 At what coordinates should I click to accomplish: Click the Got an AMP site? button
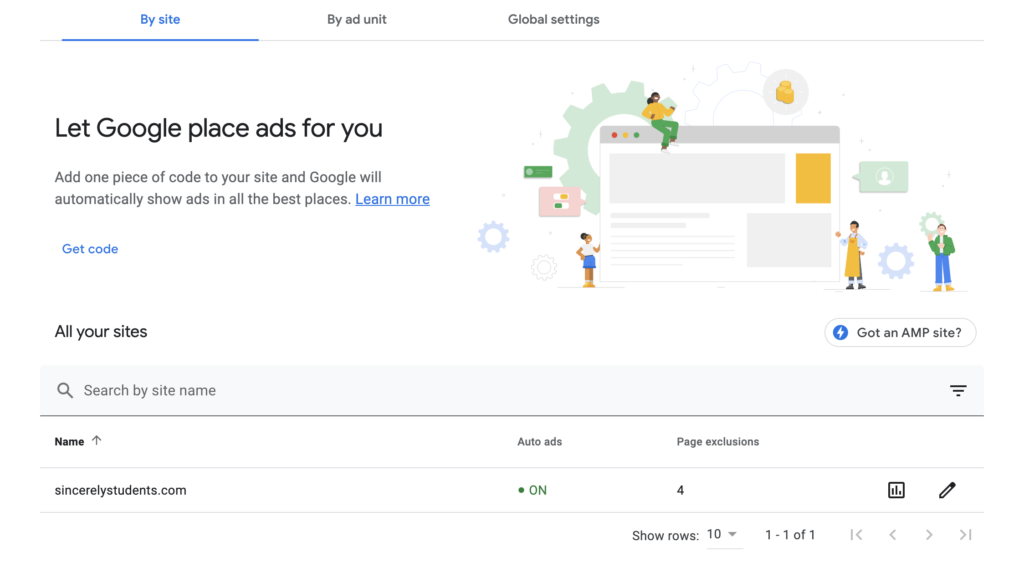899,332
